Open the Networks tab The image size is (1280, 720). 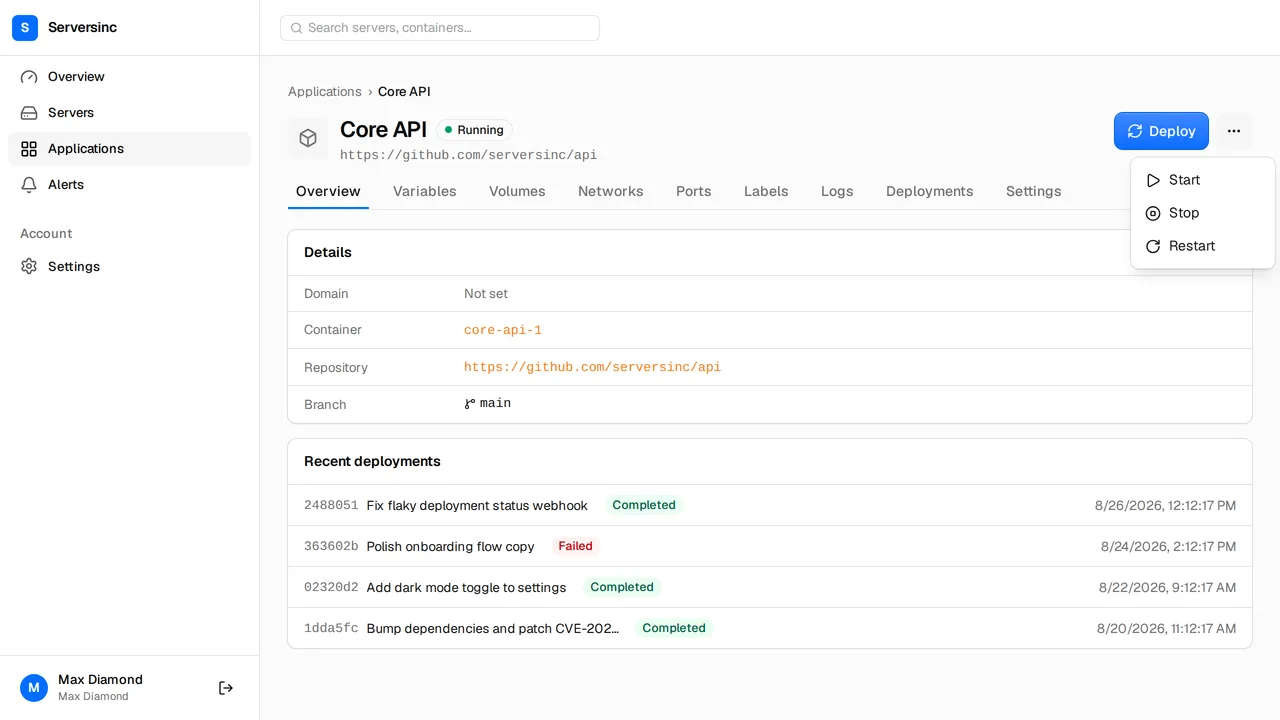pos(611,191)
